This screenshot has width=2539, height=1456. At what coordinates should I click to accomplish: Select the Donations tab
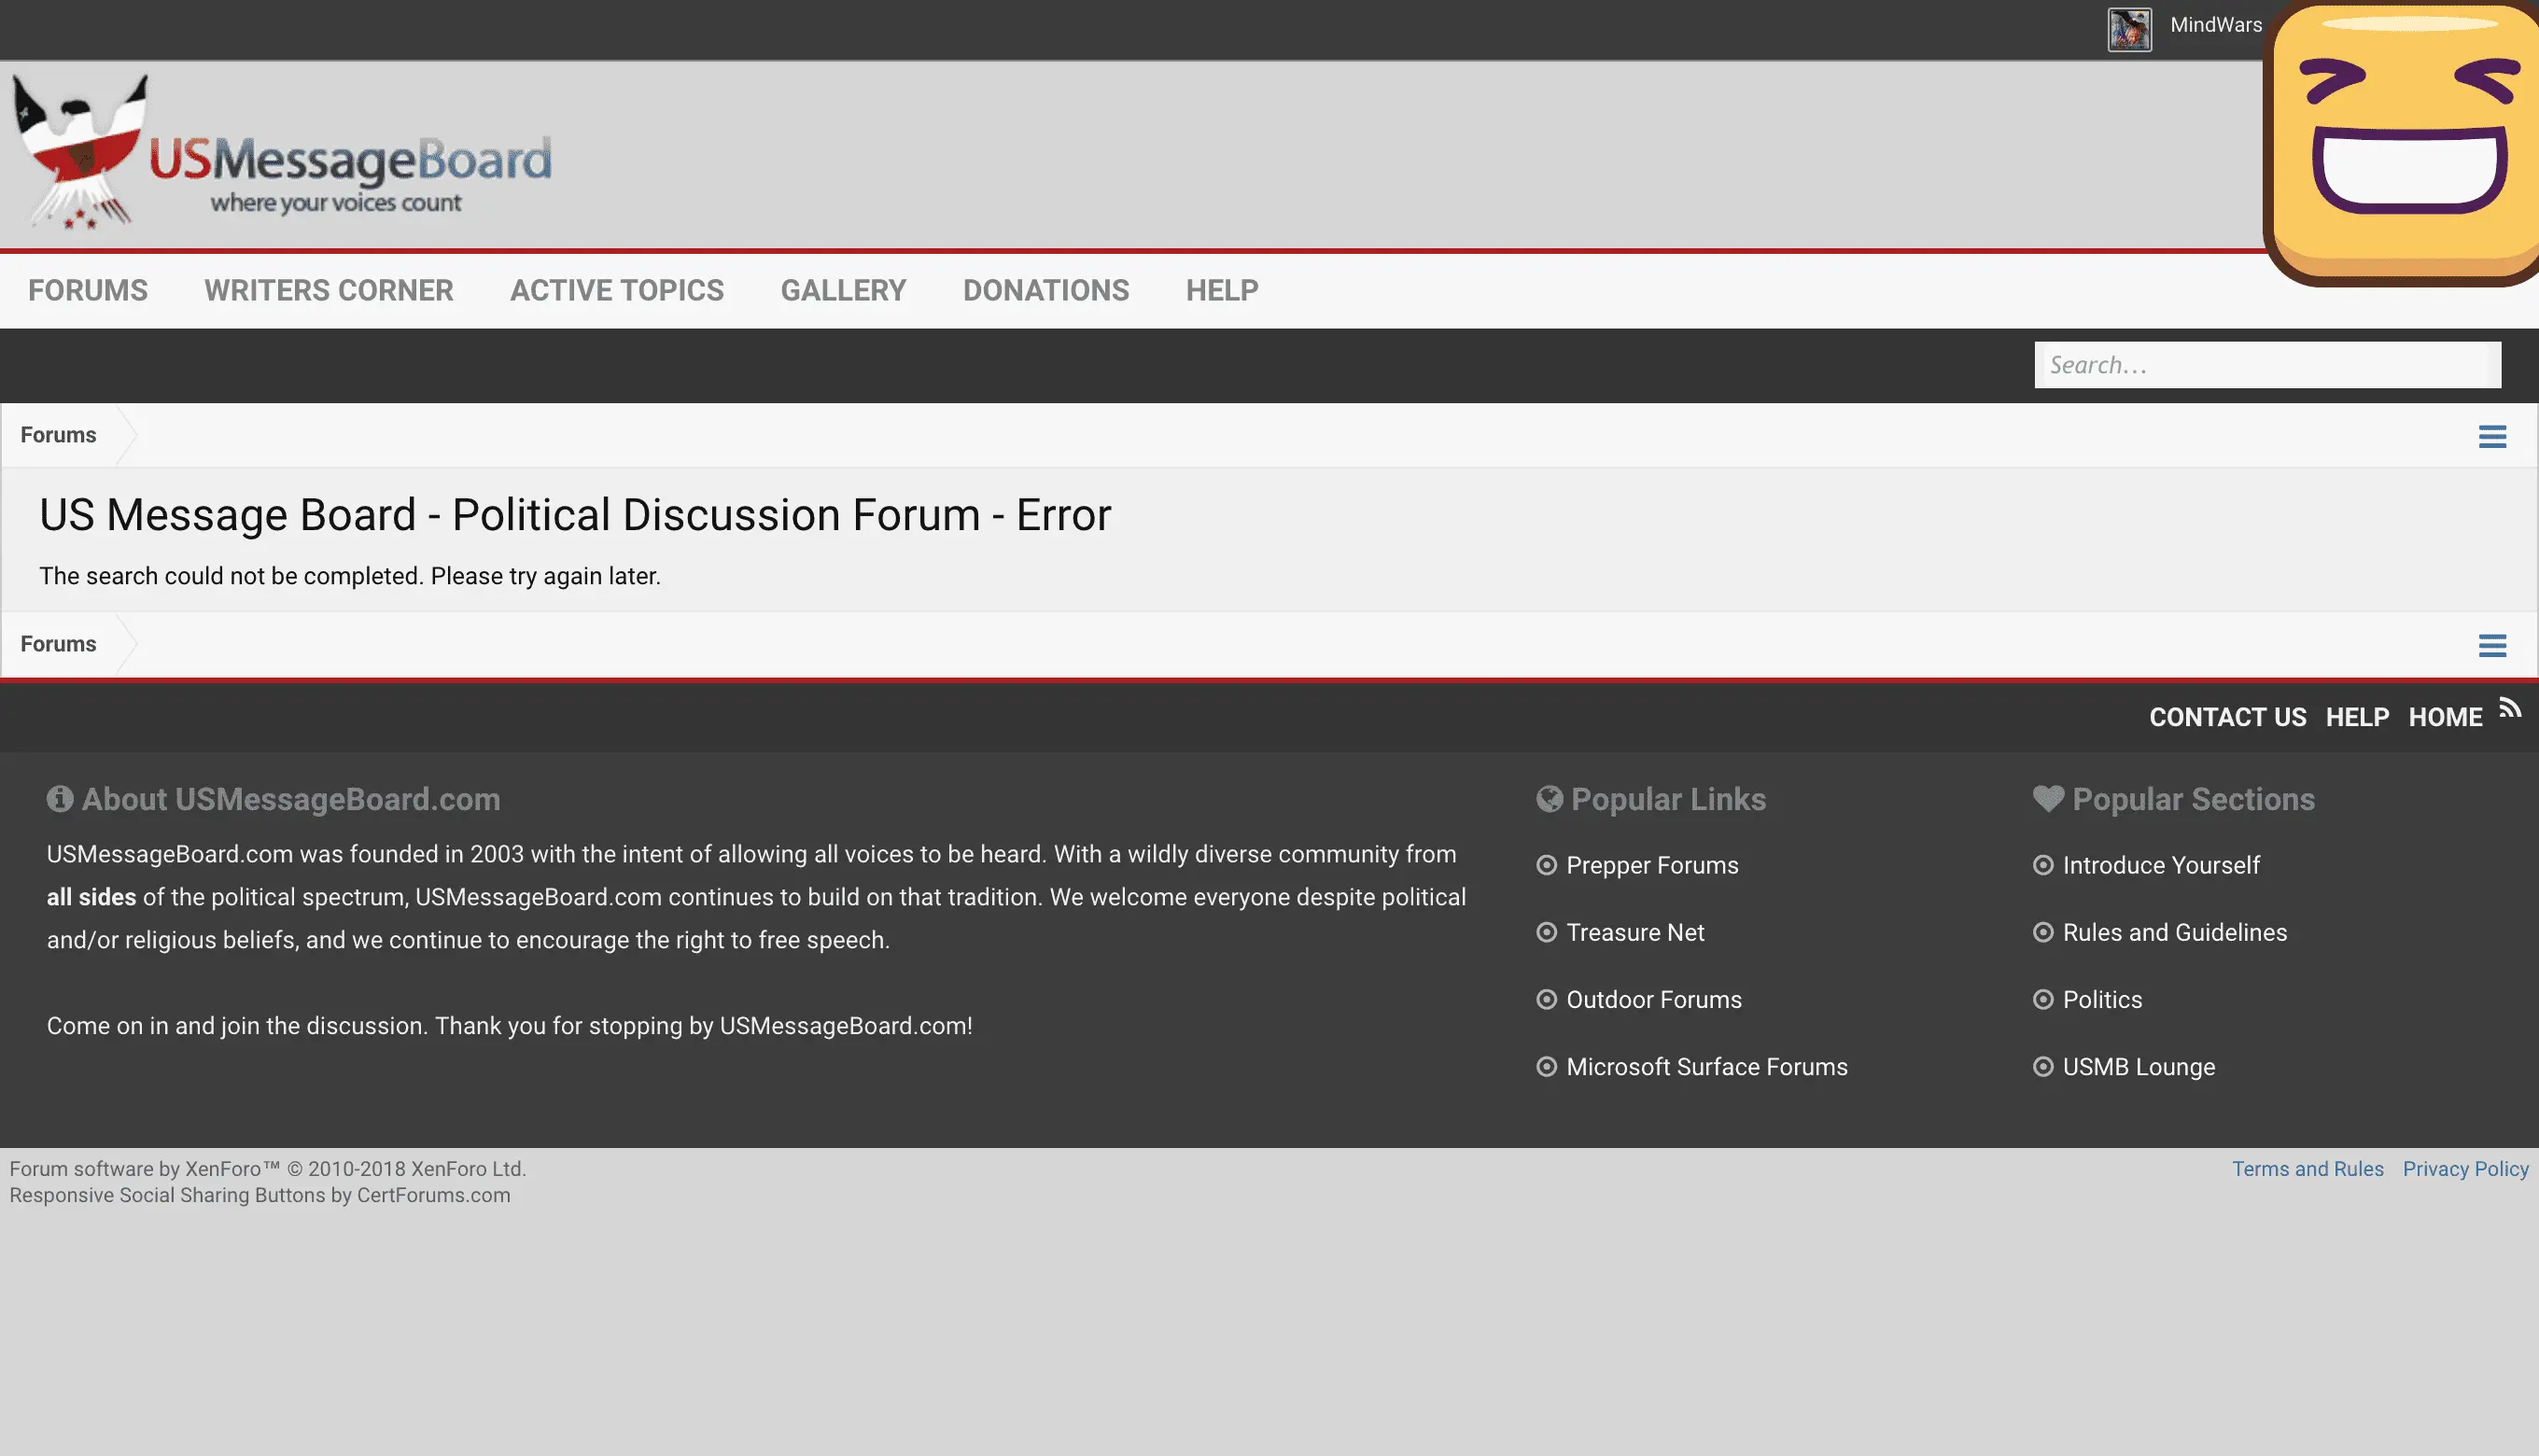pyautogui.click(x=1045, y=290)
